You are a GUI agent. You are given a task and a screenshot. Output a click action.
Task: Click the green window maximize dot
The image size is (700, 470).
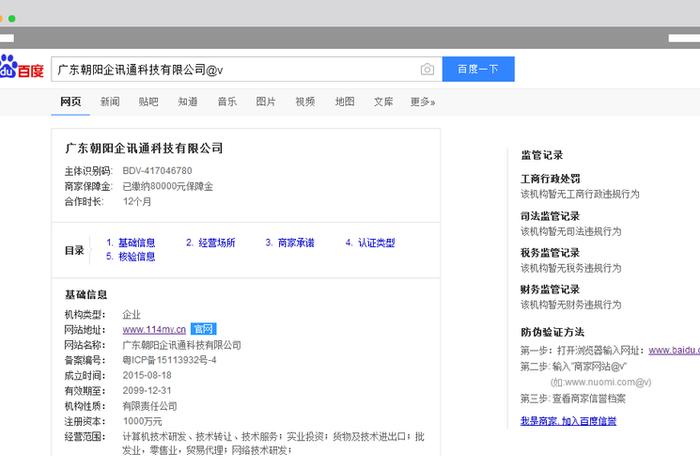(12, 18)
